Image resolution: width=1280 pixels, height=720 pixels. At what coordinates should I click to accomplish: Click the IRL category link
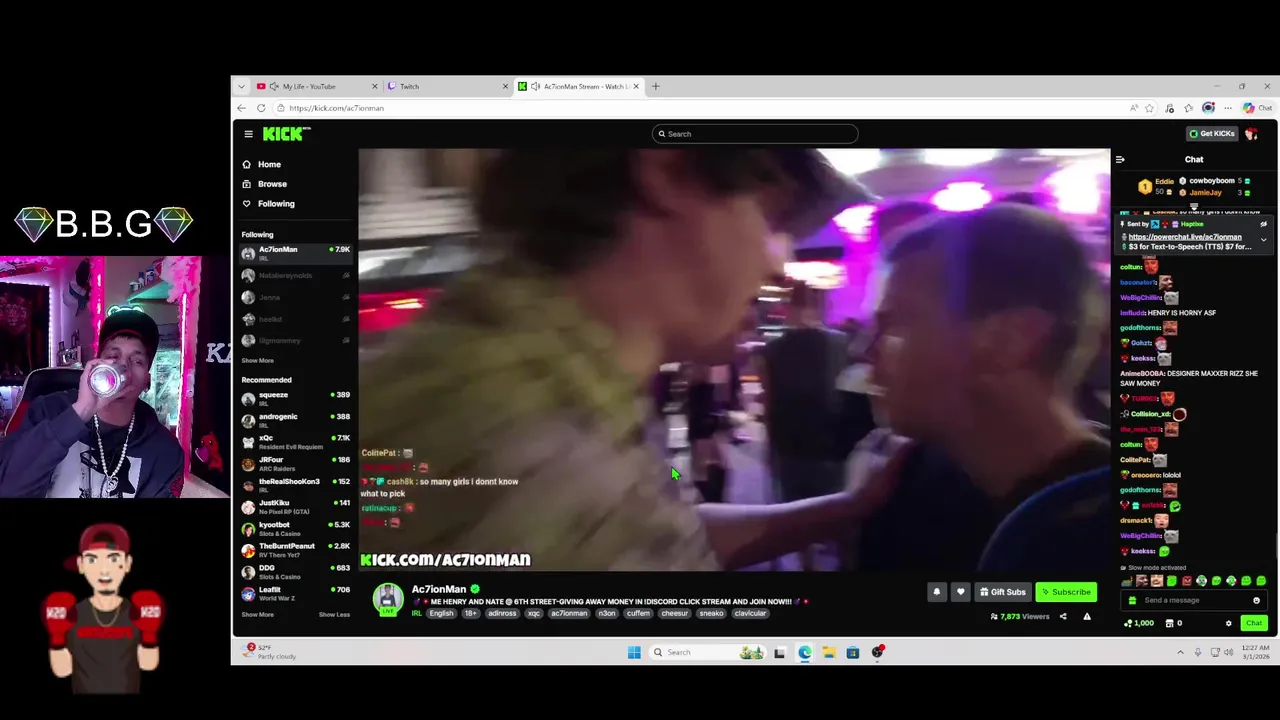point(417,613)
